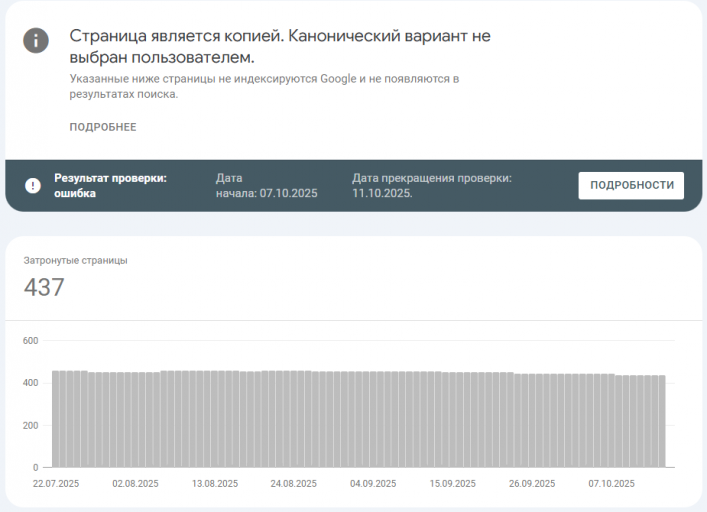Click the last bar at chart's right end
The height and width of the screenshot is (512, 707).
662,421
